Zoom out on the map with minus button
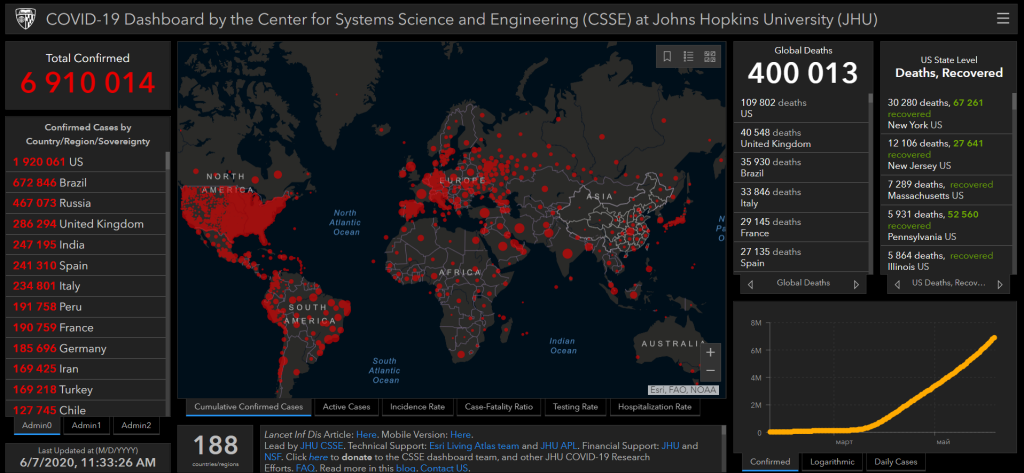This screenshot has height=473, width=1024. pyautogui.click(x=710, y=370)
